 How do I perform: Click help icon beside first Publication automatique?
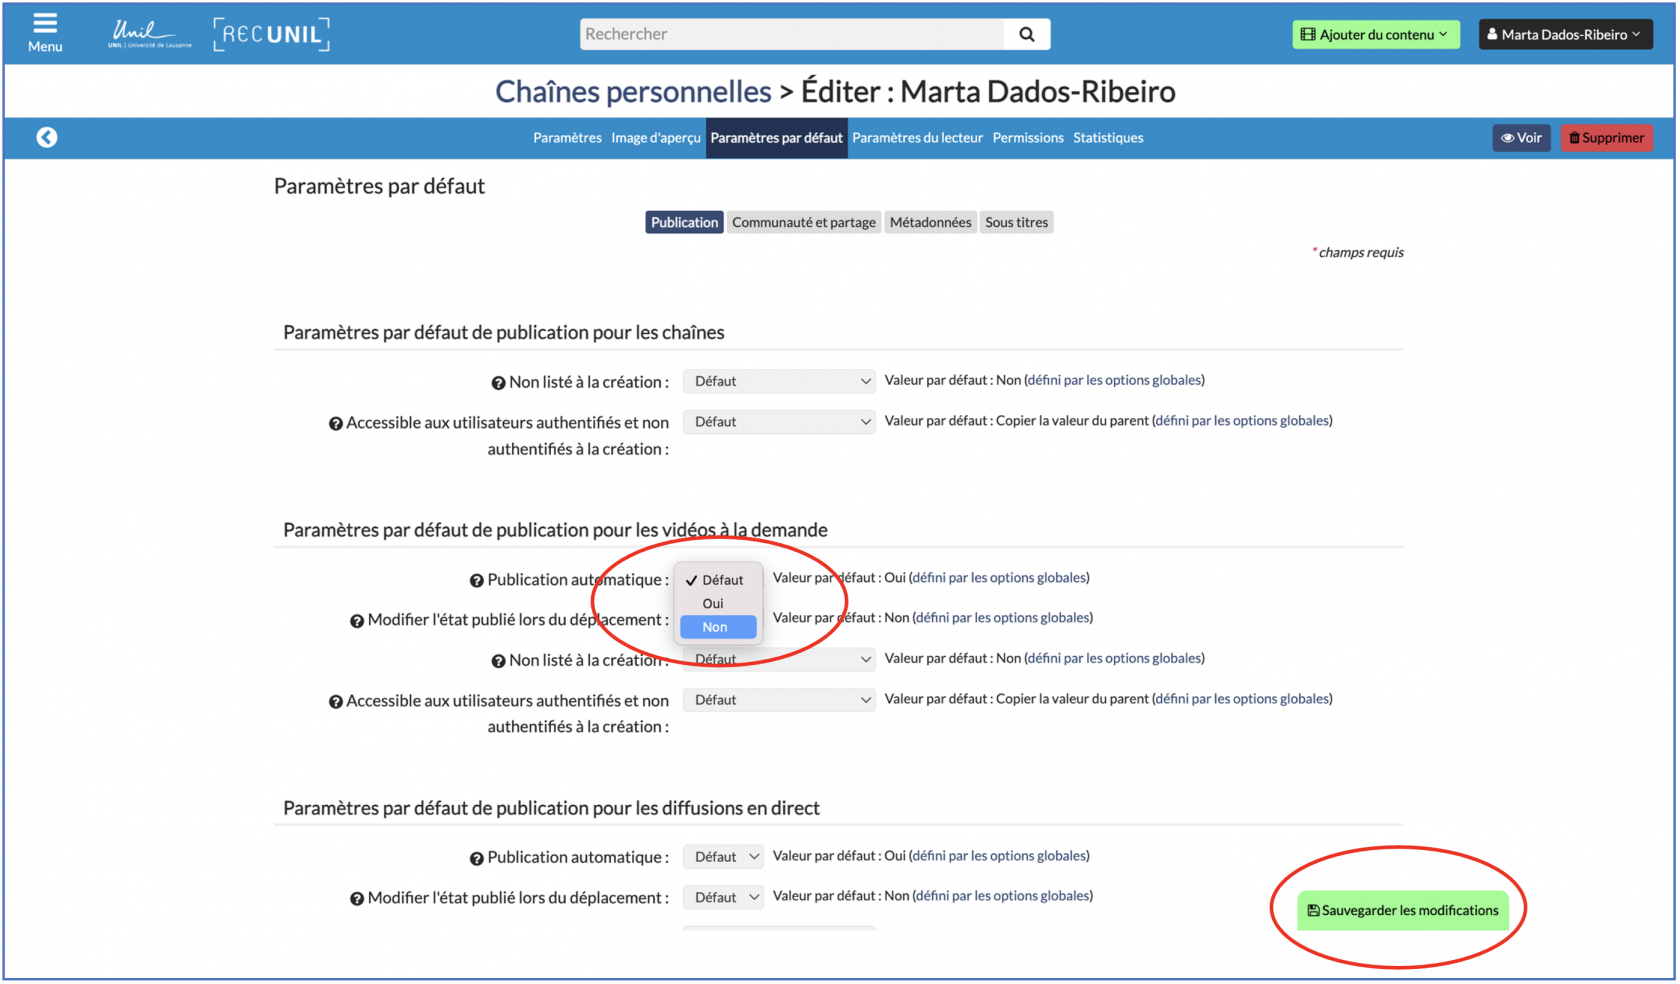(x=477, y=581)
